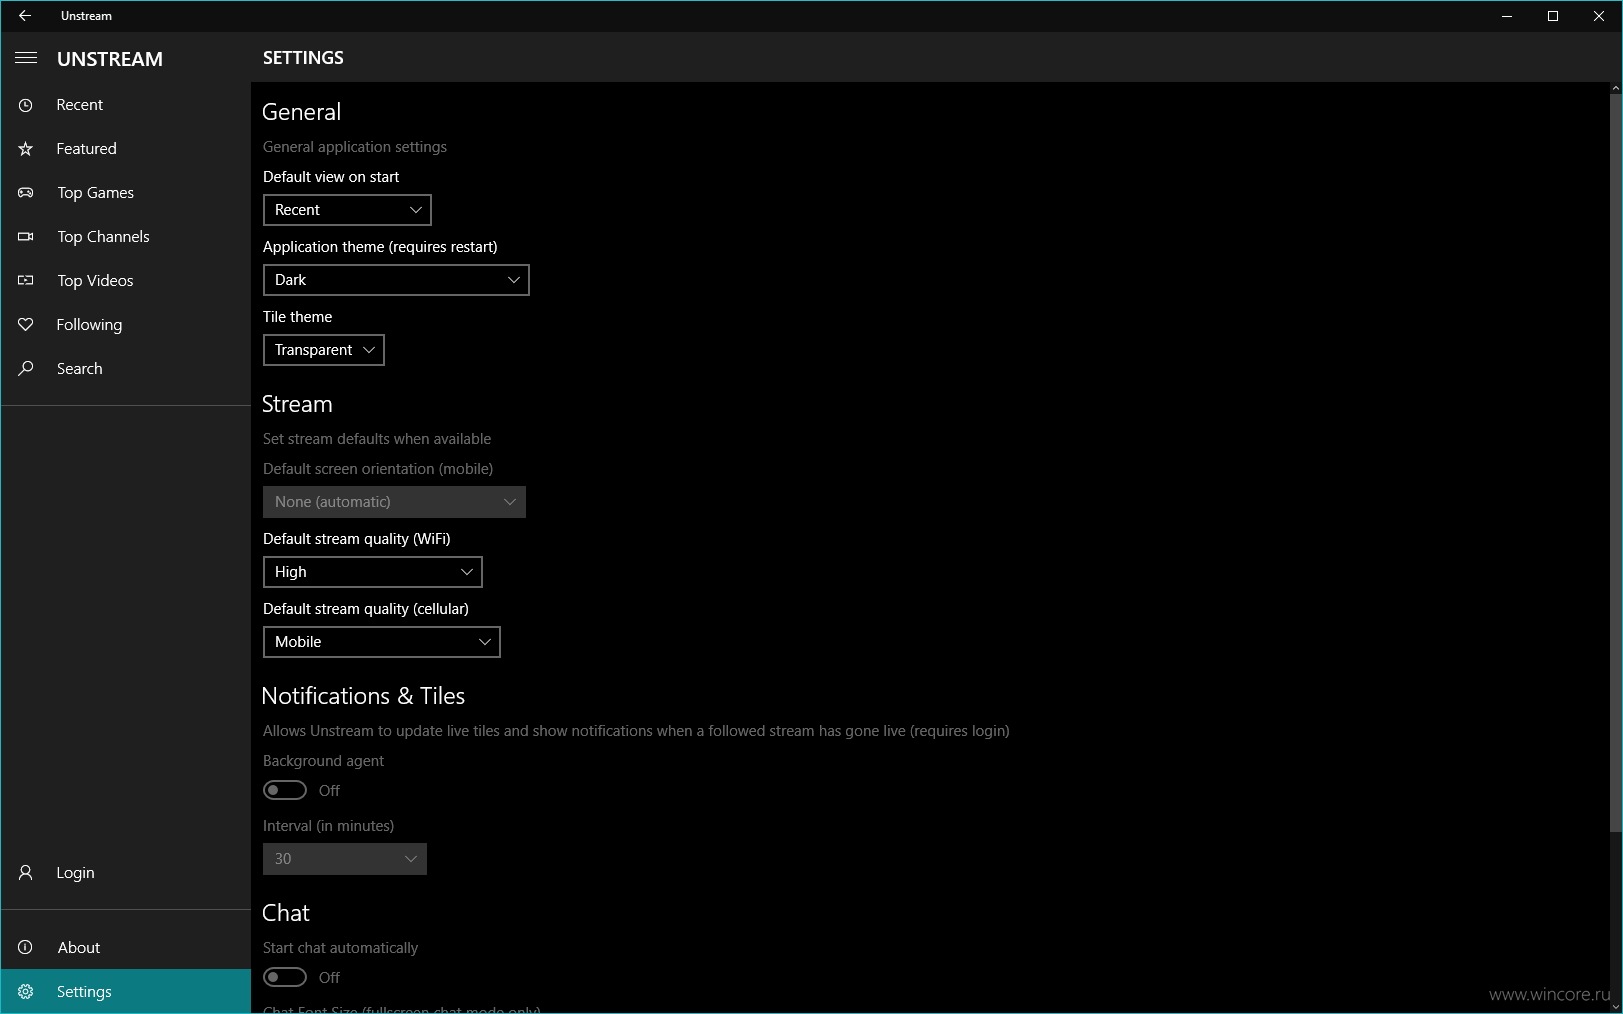
Task: Click the Settings gear icon
Action: [x=26, y=992]
